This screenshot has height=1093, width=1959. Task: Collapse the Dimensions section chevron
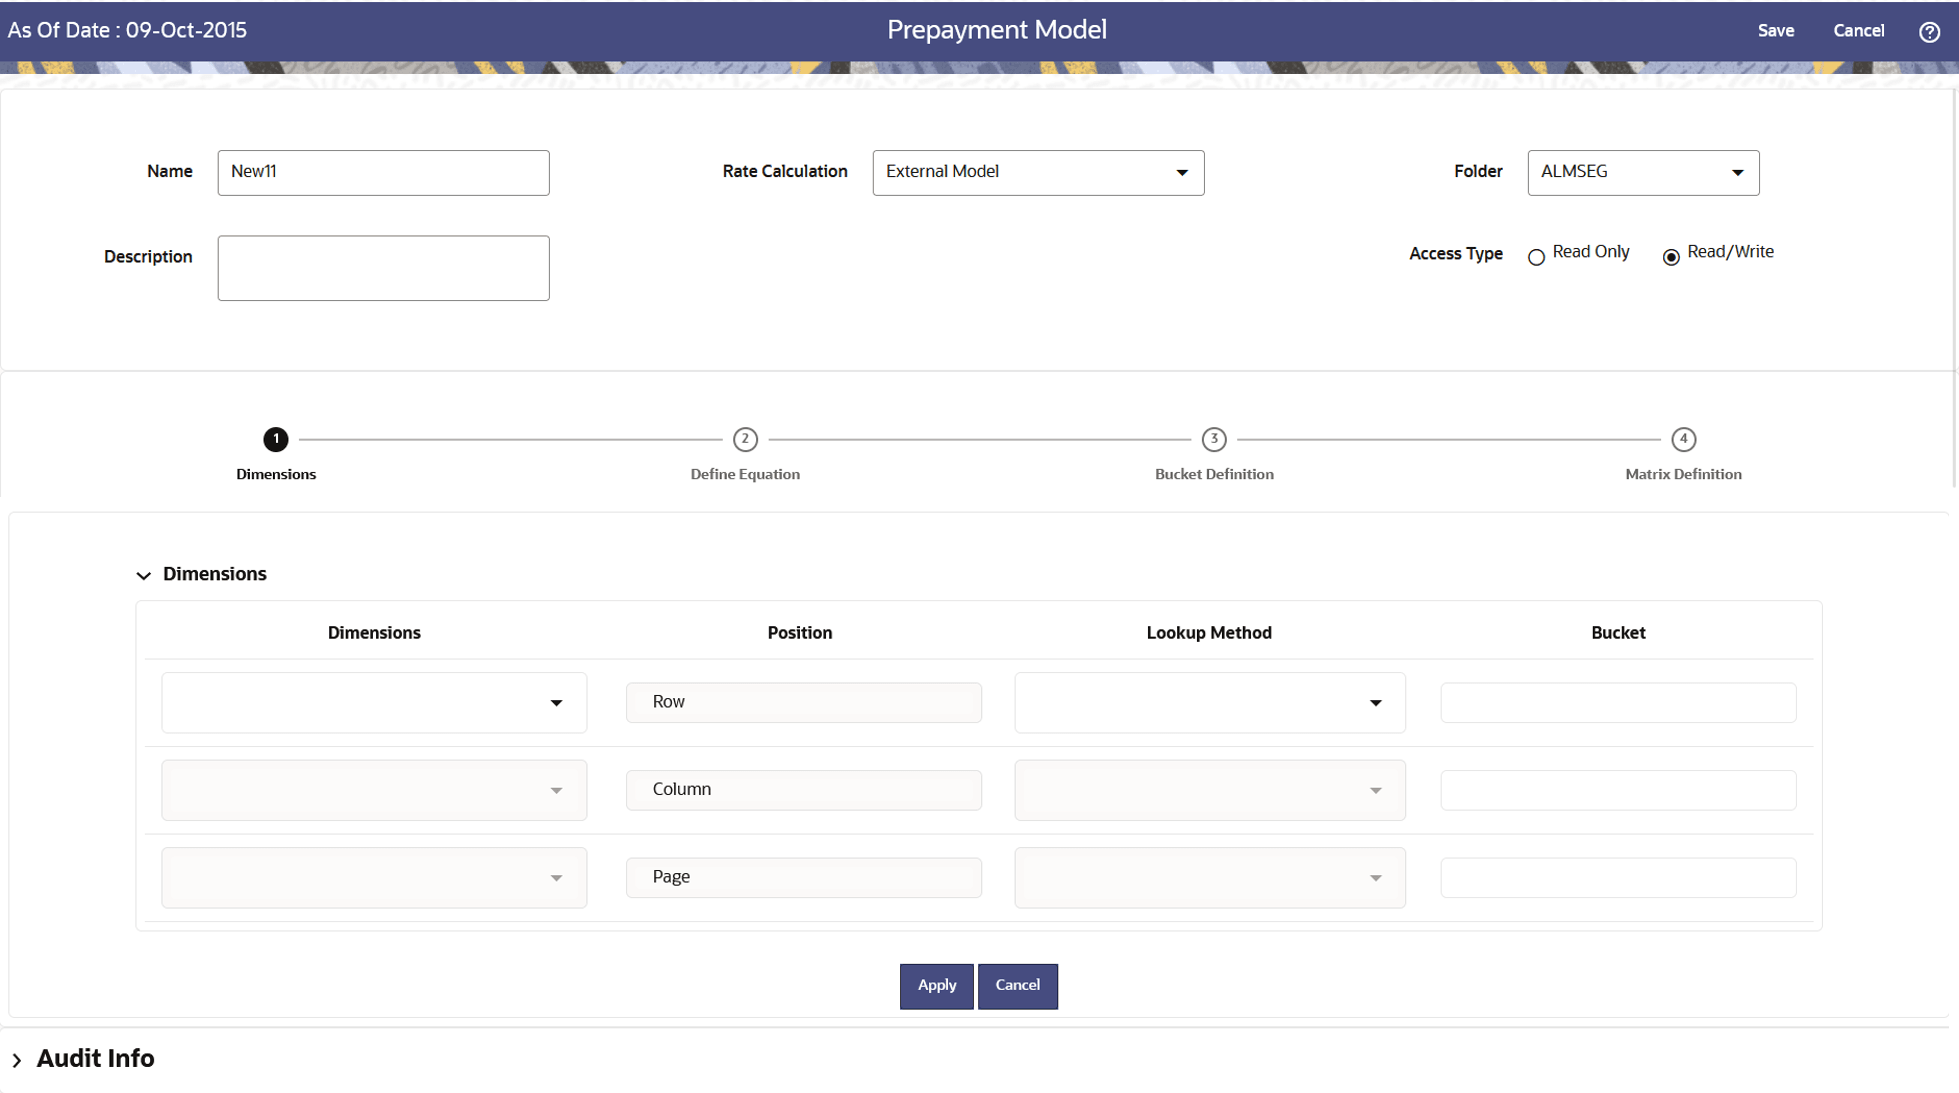144,575
